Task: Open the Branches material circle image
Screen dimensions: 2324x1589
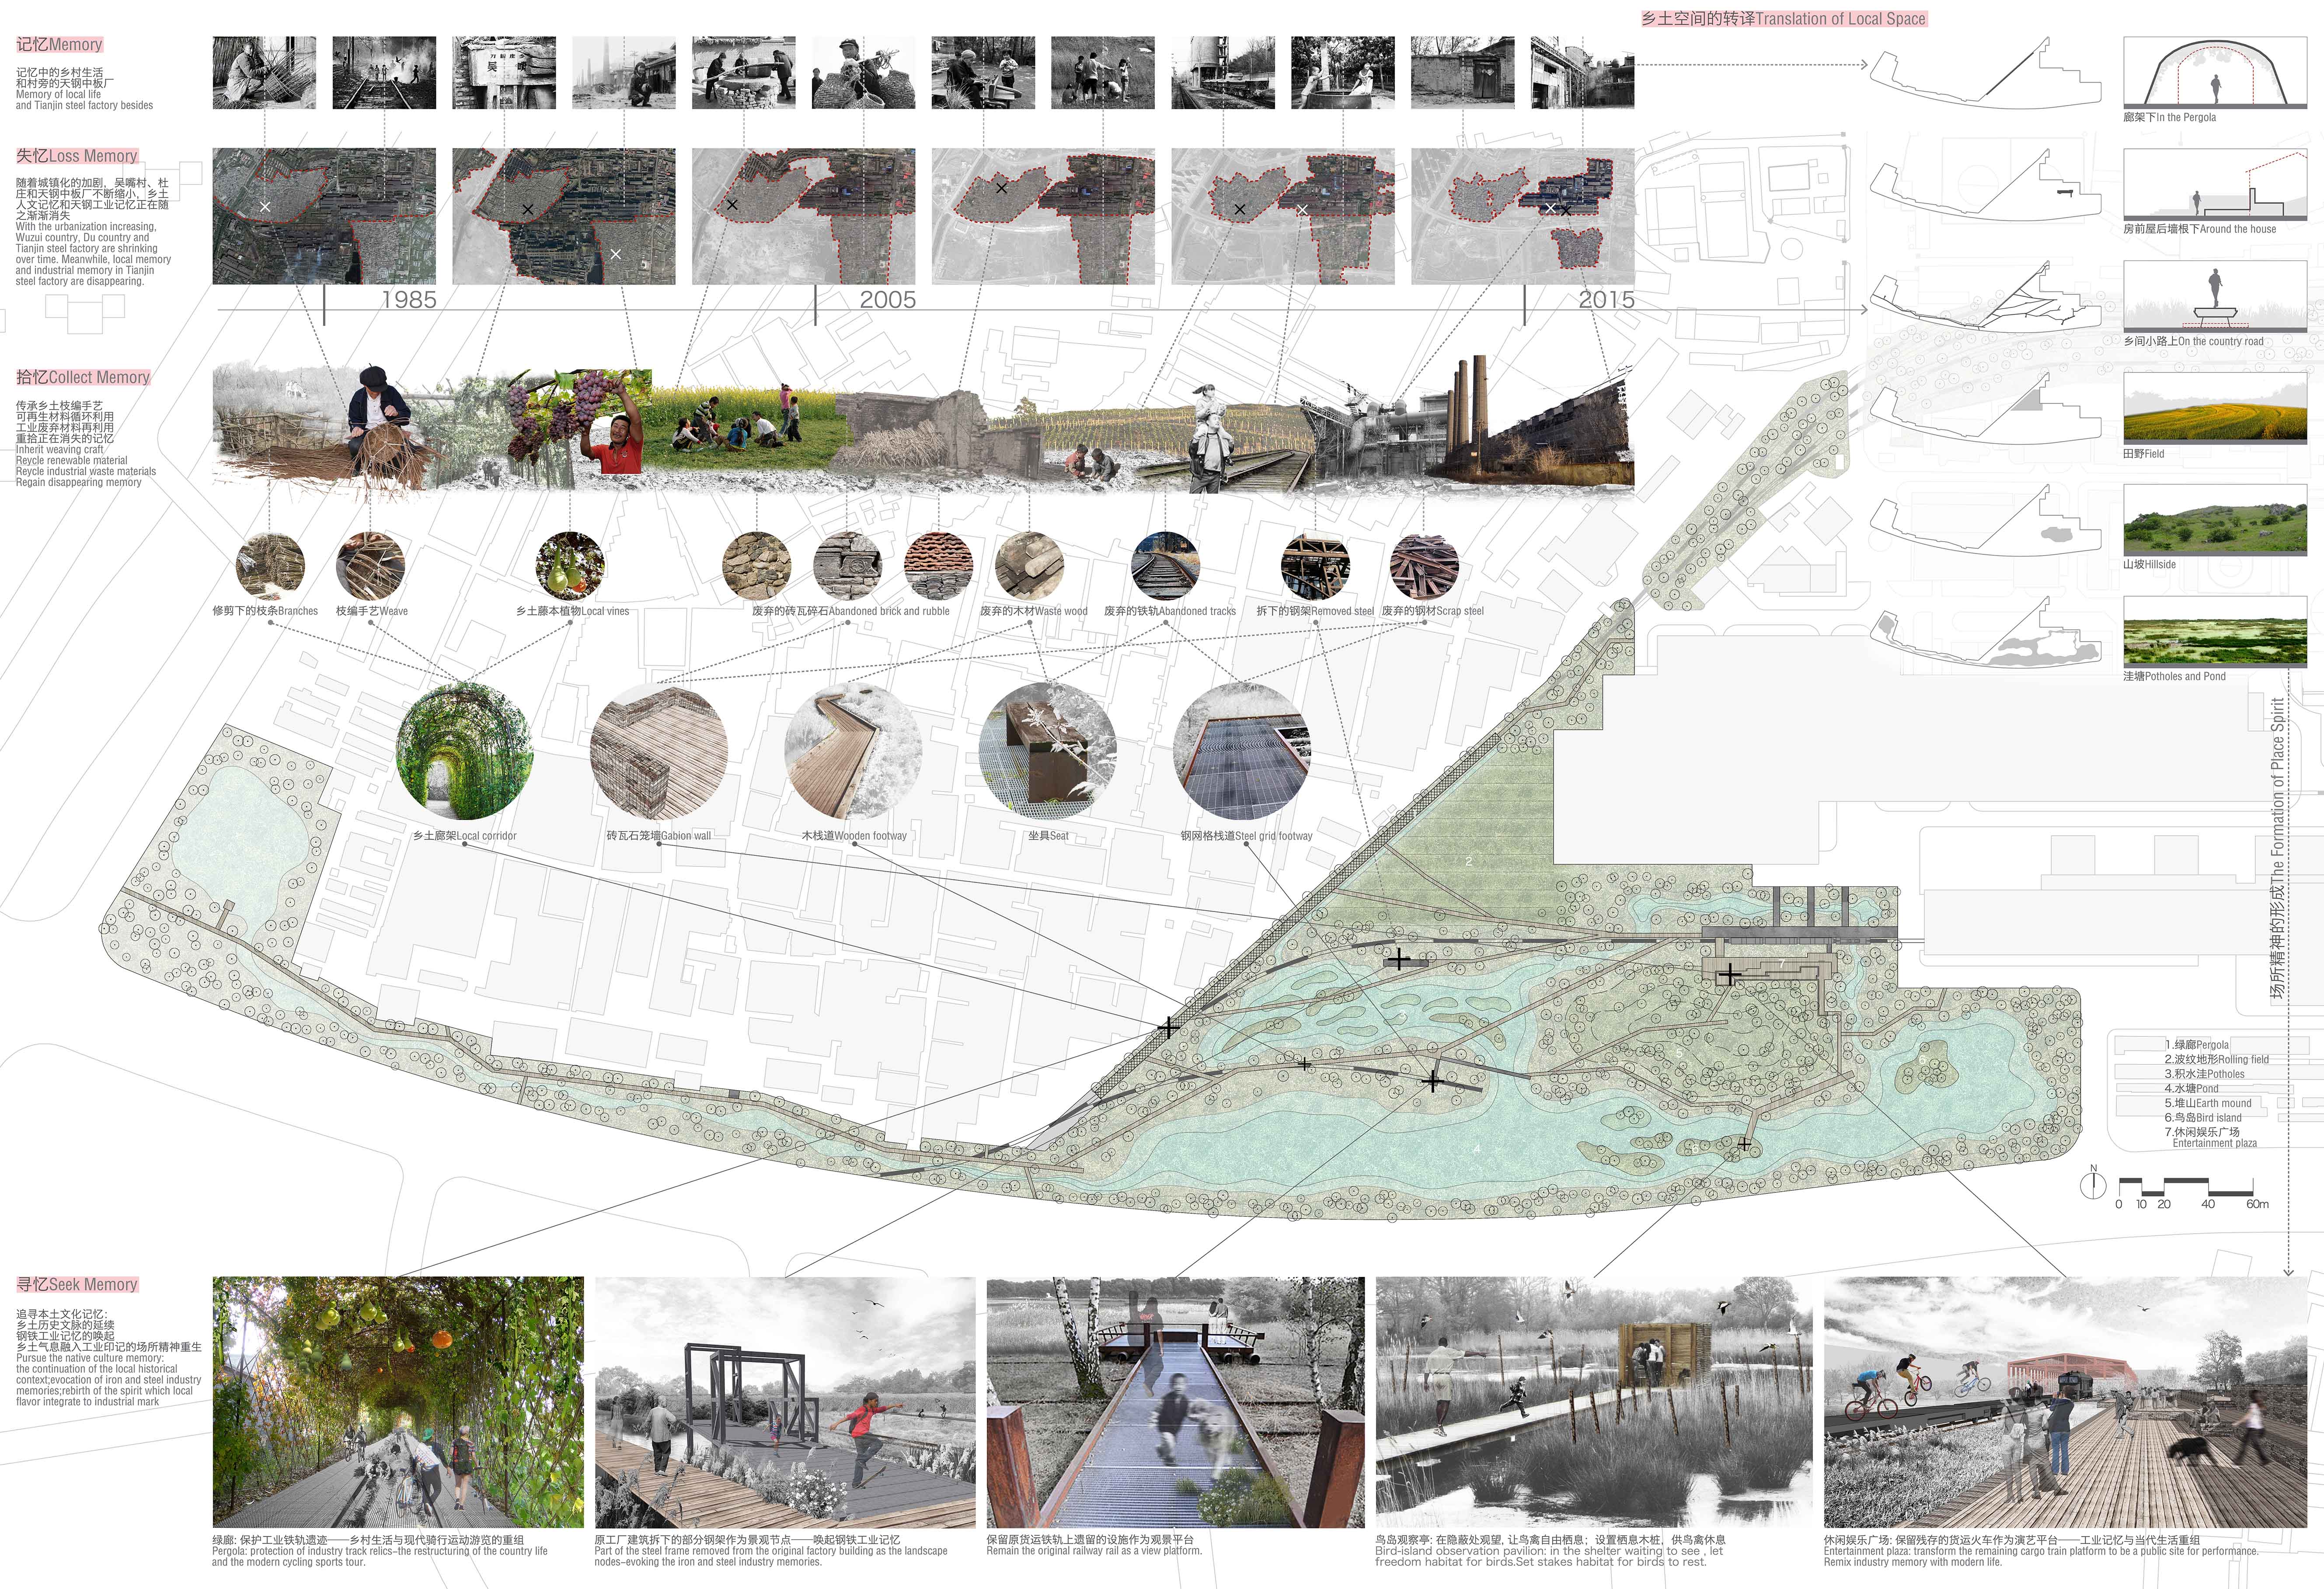Action: click(x=270, y=566)
